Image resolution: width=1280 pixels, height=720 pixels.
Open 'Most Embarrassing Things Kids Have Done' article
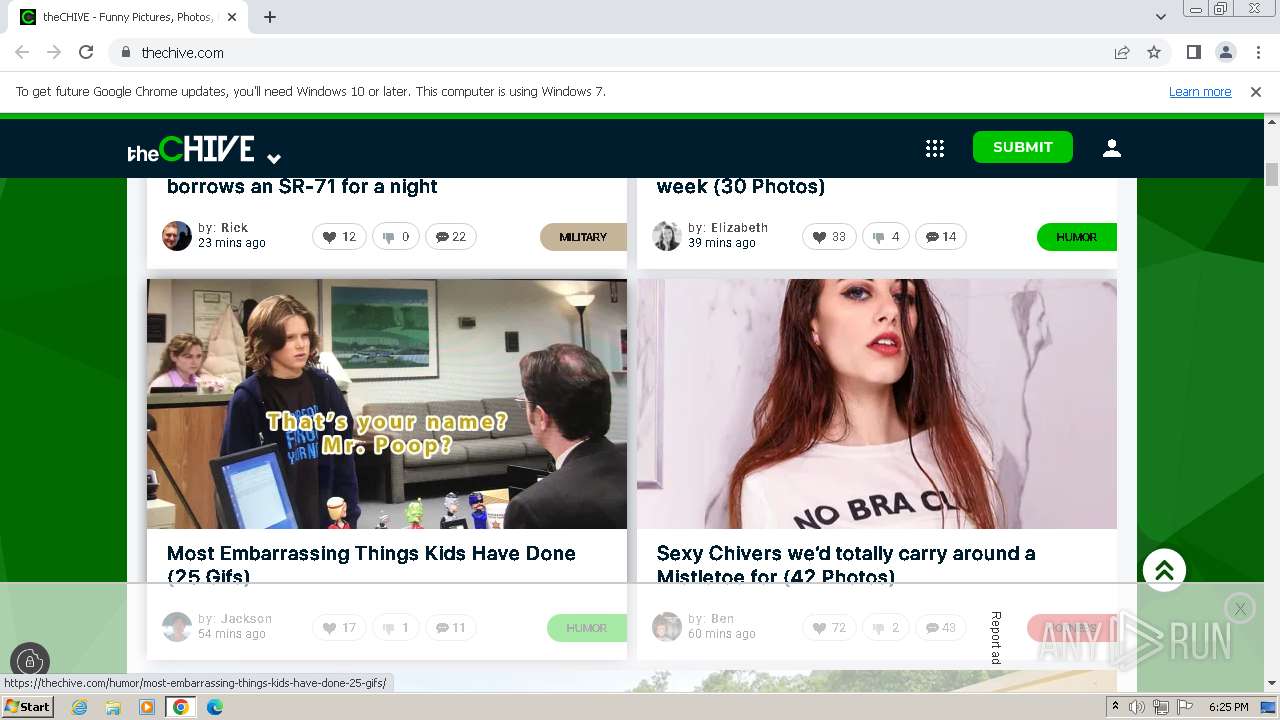click(x=371, y=564)
